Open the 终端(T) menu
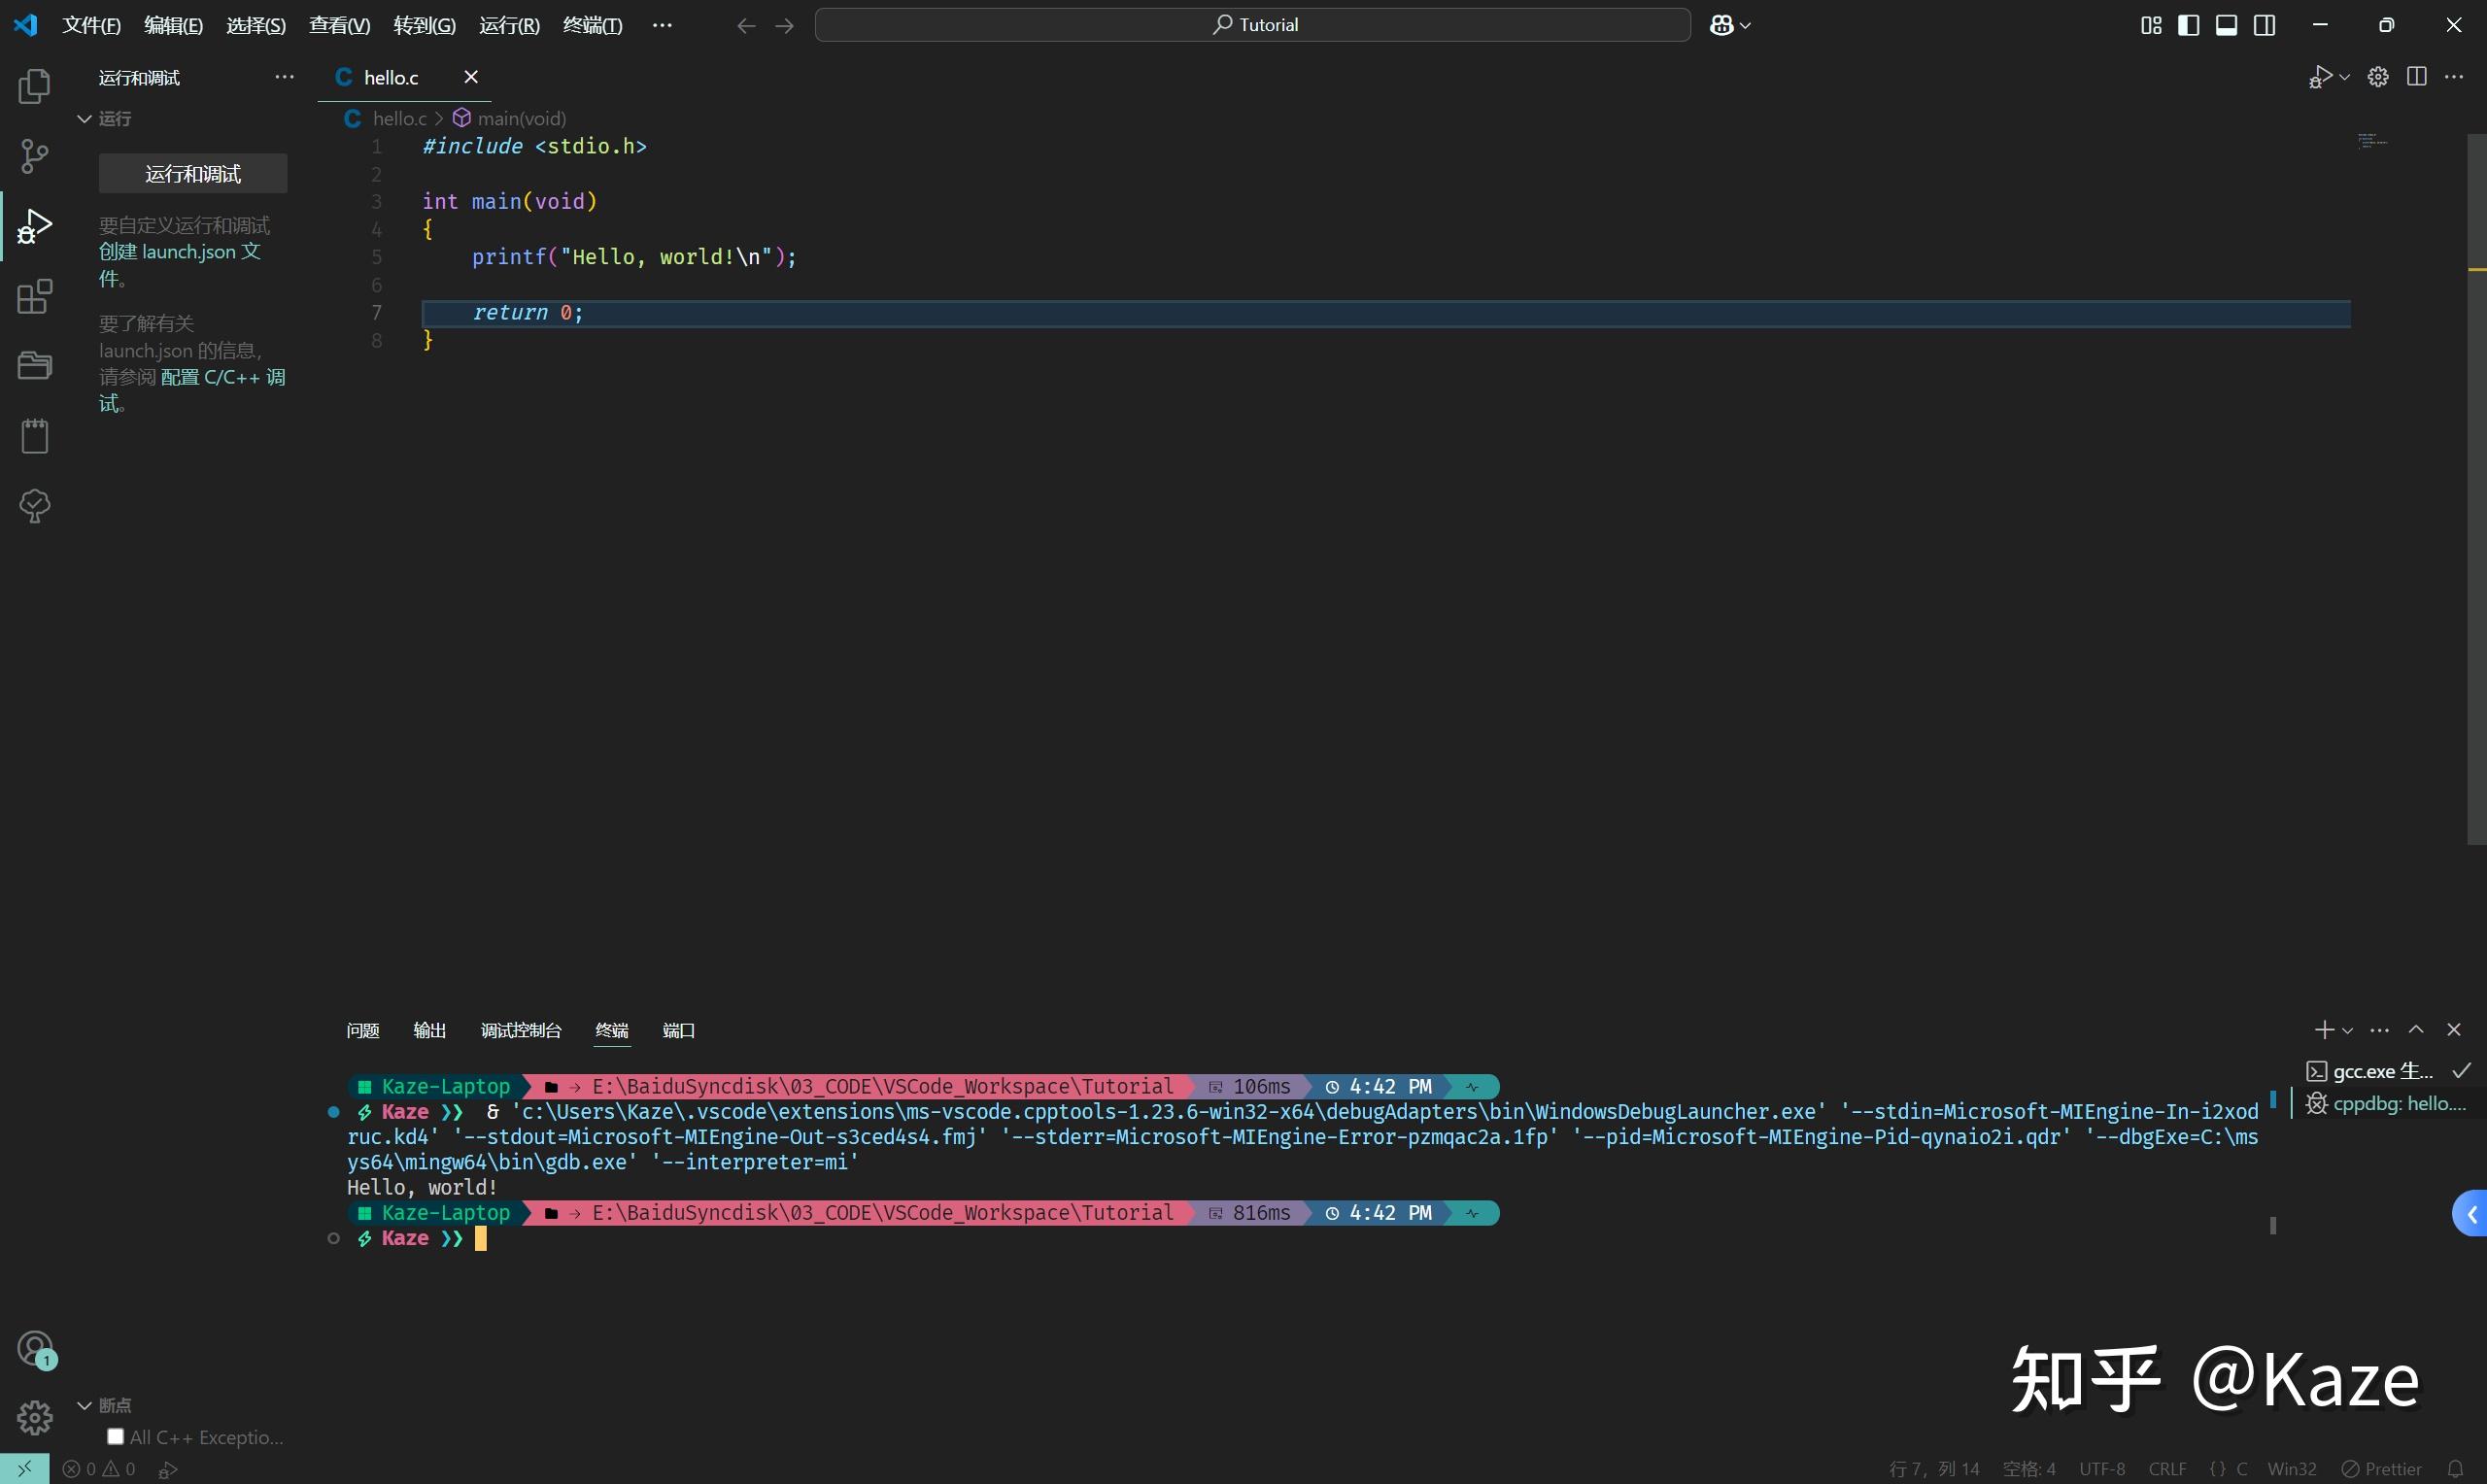Screen dimensions: 2487x1484 591,24
